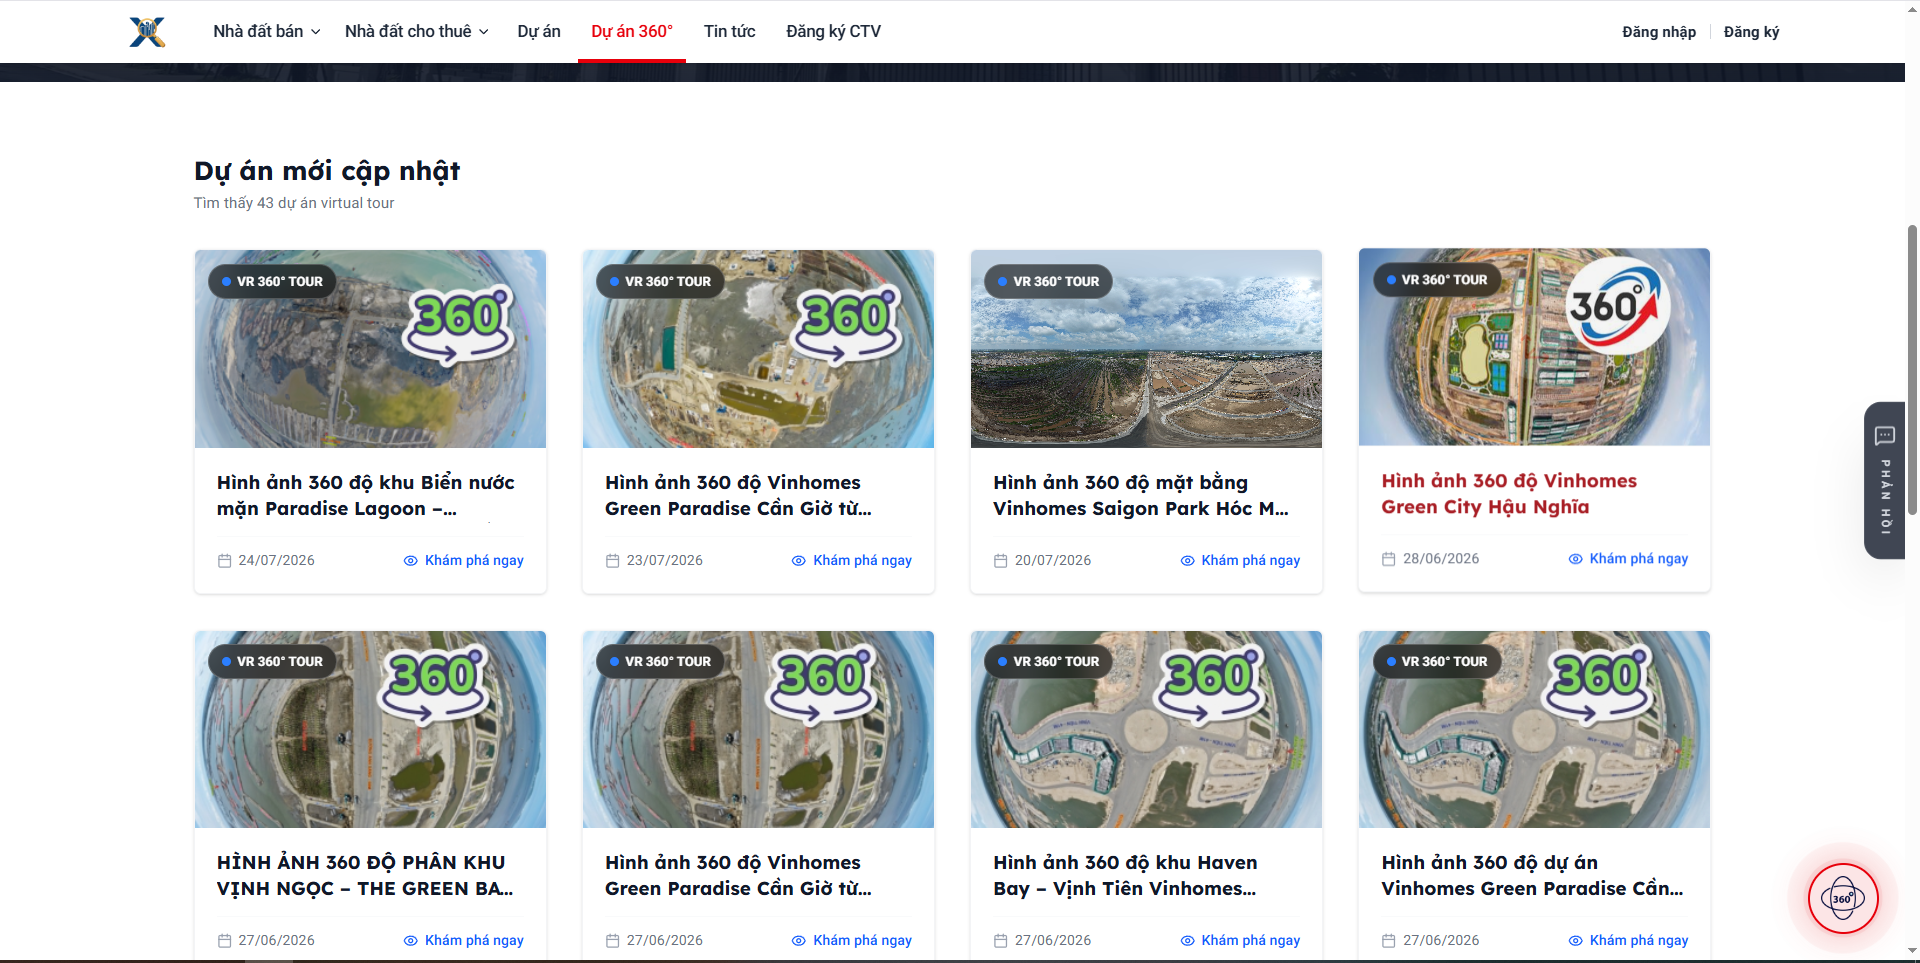Click the page vertical scrollbar thumb
The height and width of the screenshot is (963, 1920).
(x=1912, y=370)
